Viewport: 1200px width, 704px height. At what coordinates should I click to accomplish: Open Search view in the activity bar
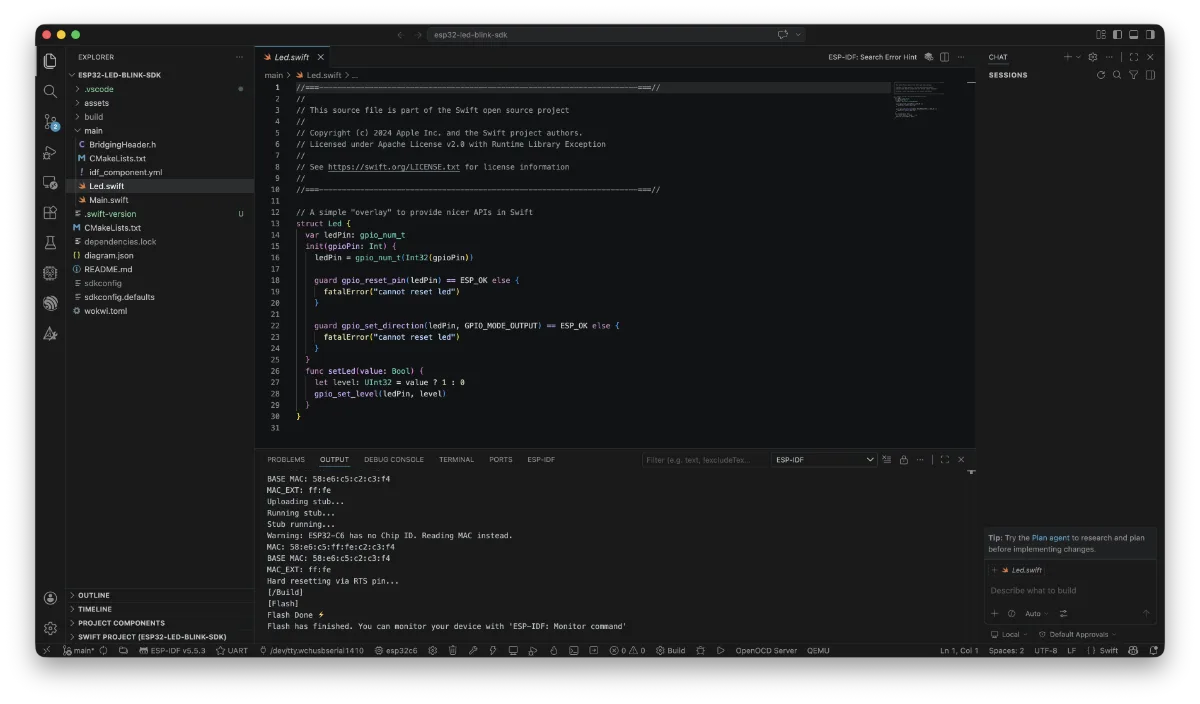click(50, 92)
